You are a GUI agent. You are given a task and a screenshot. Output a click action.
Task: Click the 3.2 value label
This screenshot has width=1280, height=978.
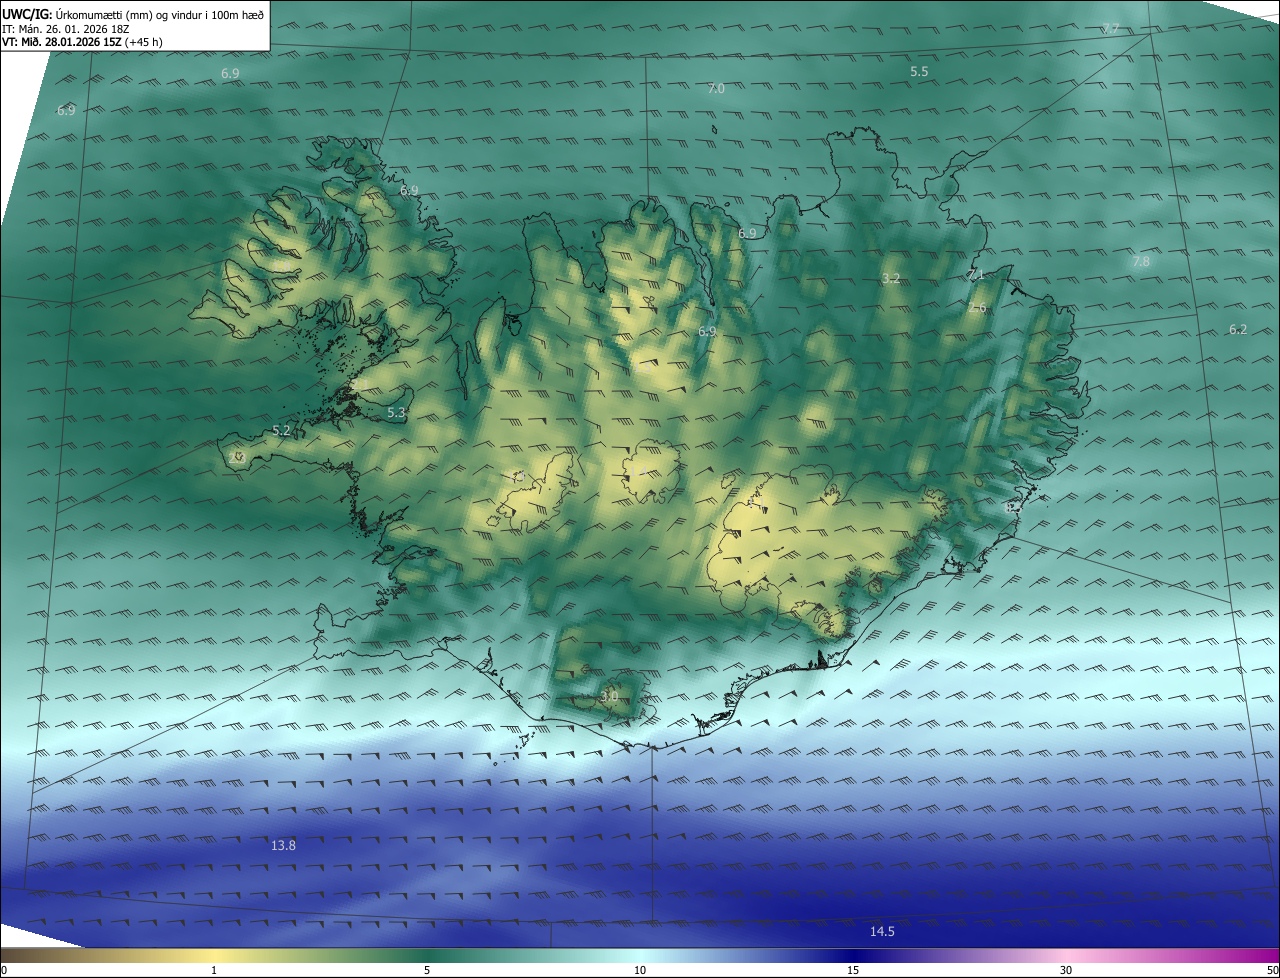pyautogui.click(x=891, y=279)
